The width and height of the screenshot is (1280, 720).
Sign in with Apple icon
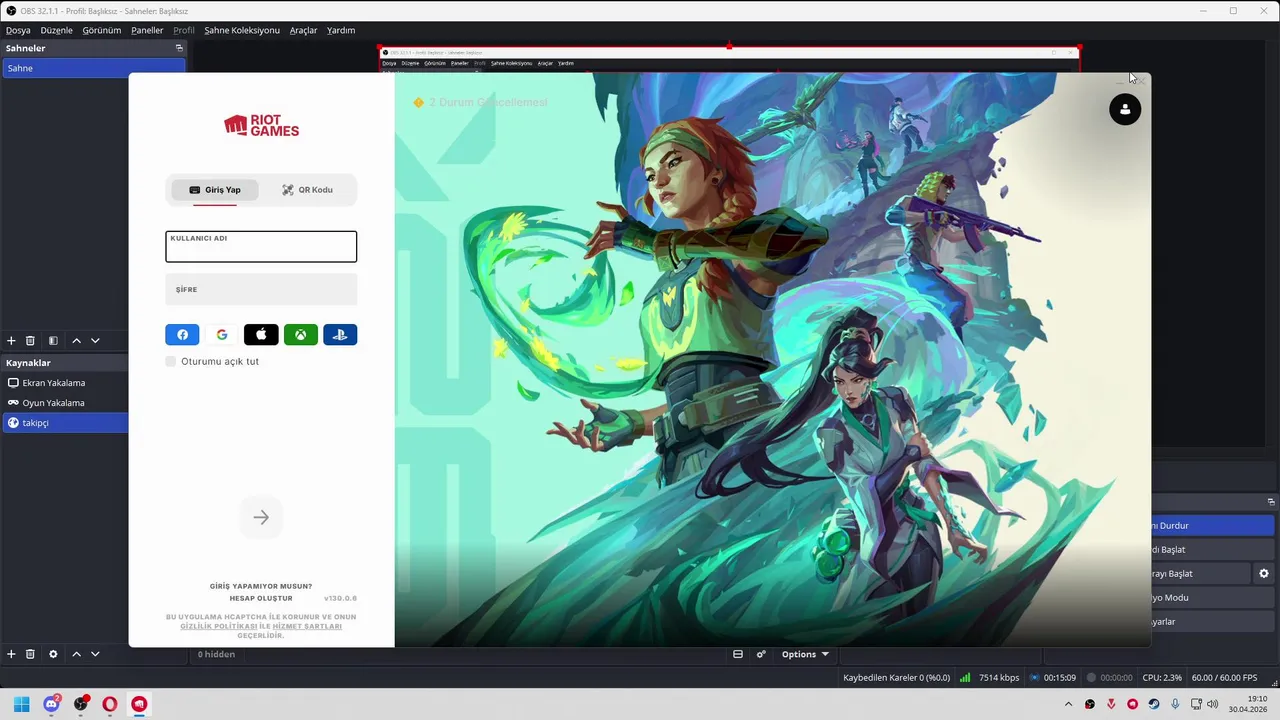click(x=261, y=335)
